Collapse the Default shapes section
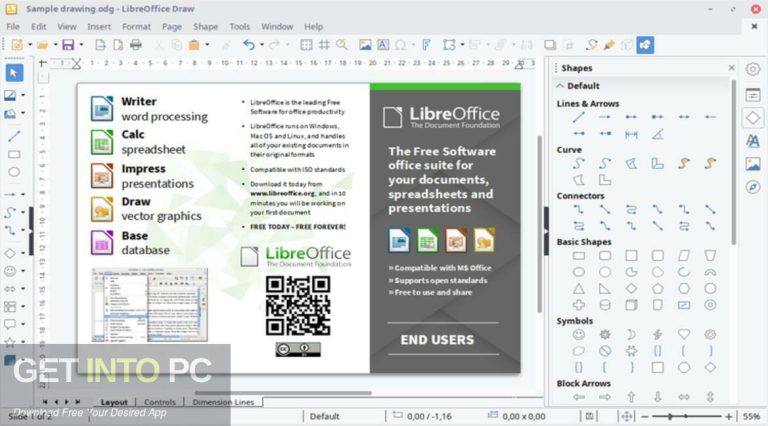Image resolution: width=768 pixels, height=426 pixels. pyautogui.click(x=560, y=86)
